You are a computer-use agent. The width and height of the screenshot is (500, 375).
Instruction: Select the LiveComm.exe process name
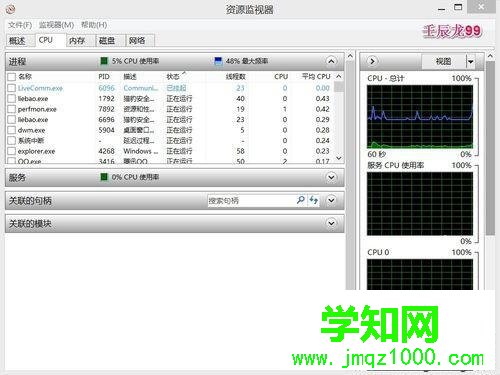[40, 88]
